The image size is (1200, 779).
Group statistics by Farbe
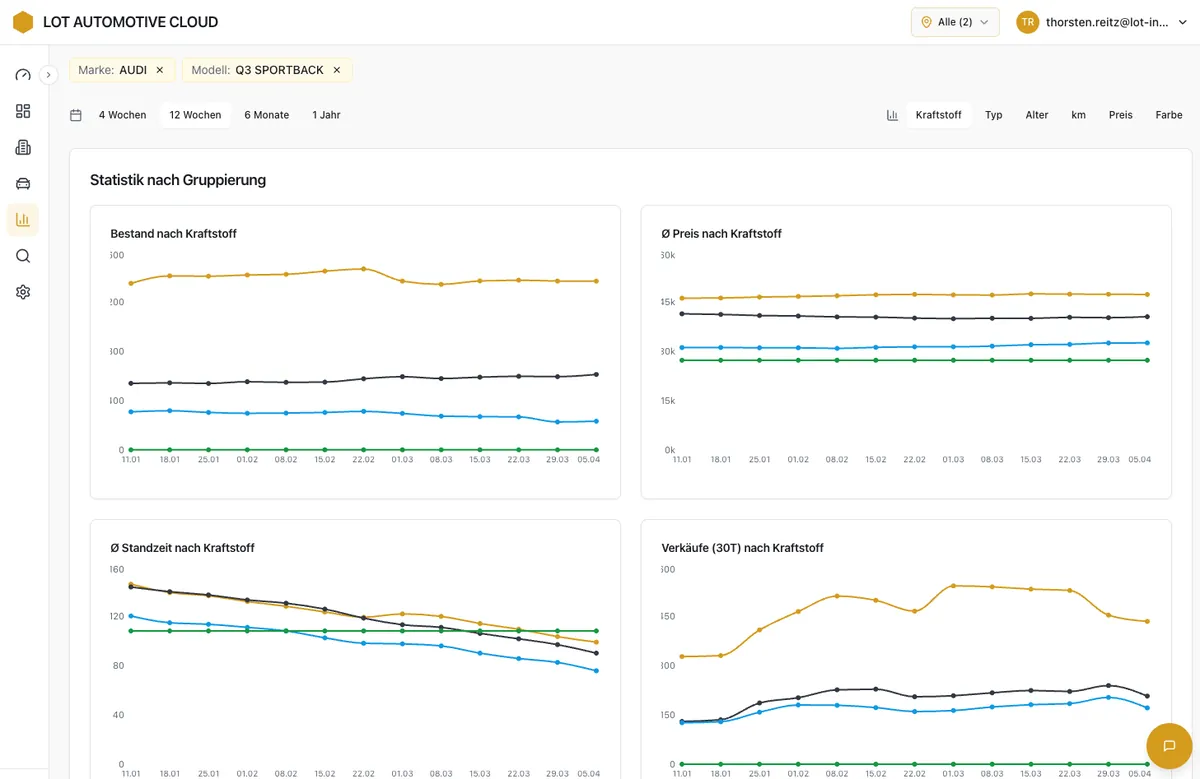(1168, 115)
